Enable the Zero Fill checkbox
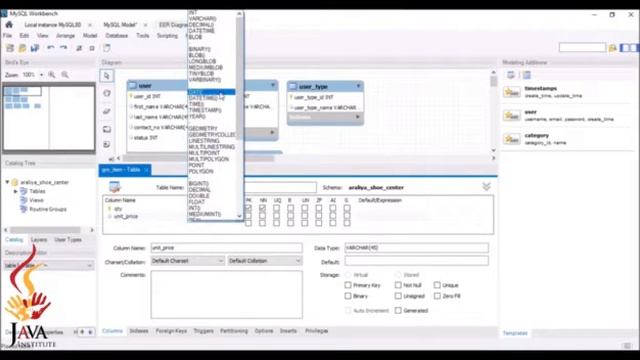The width and height of the screenshot is (640, 360). (437, 296)
